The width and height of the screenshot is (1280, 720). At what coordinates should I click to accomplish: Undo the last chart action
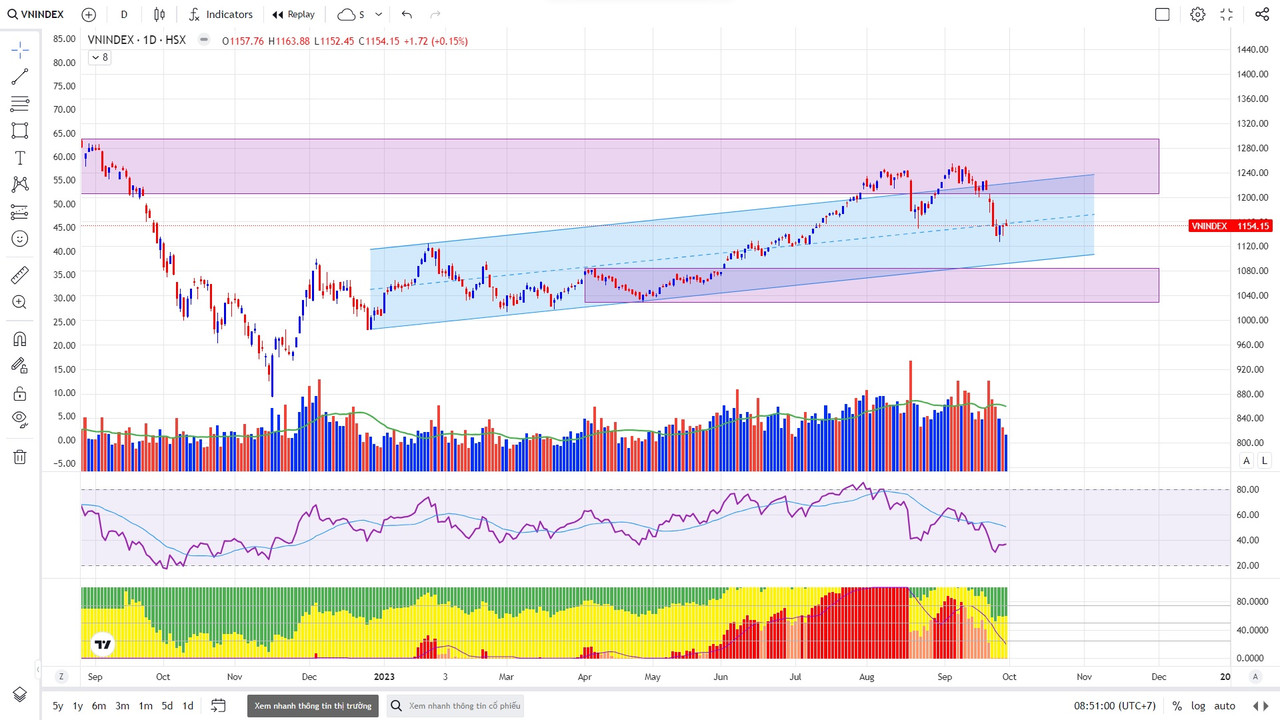[x=406, y=14]
